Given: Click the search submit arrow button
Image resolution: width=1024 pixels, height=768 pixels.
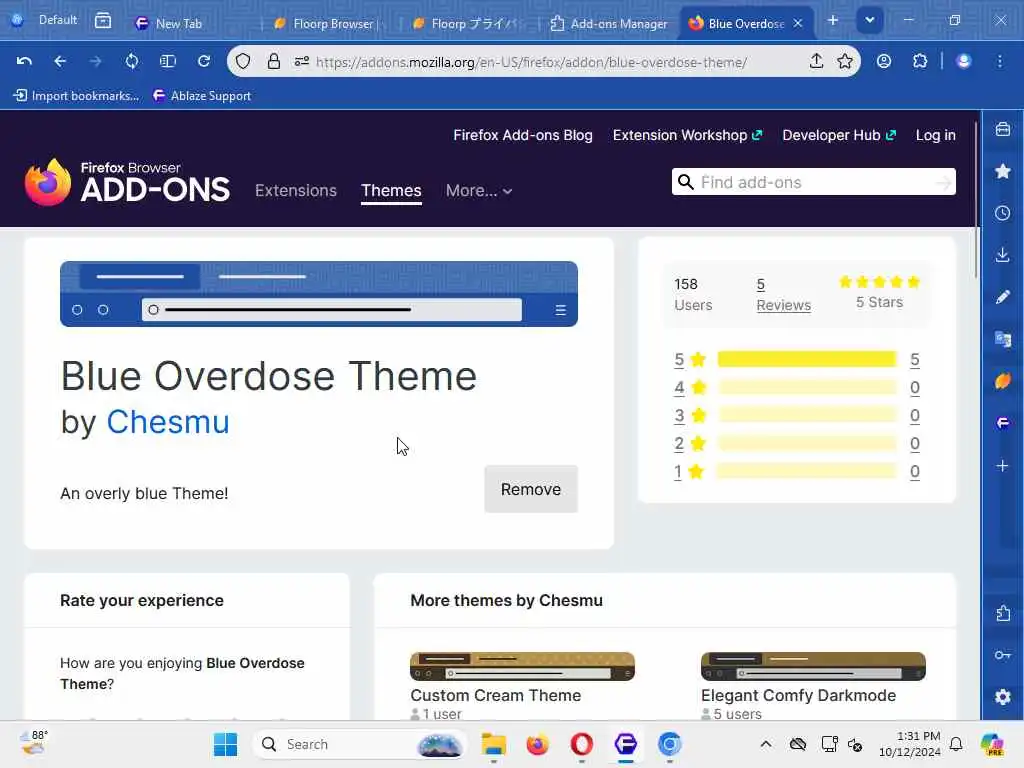Looking at the screenshot, I should [x=943, y=183].
